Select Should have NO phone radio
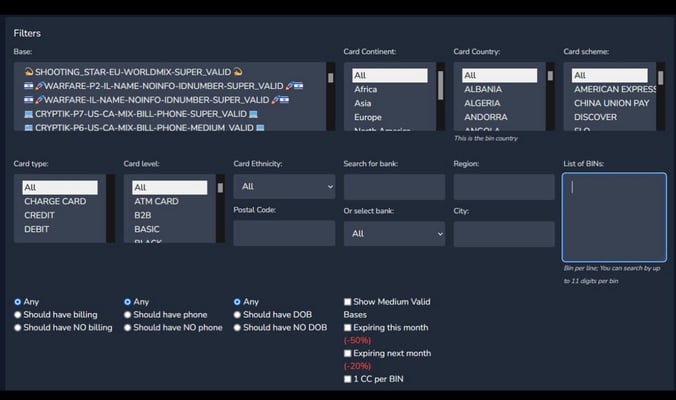 point(128,328)
